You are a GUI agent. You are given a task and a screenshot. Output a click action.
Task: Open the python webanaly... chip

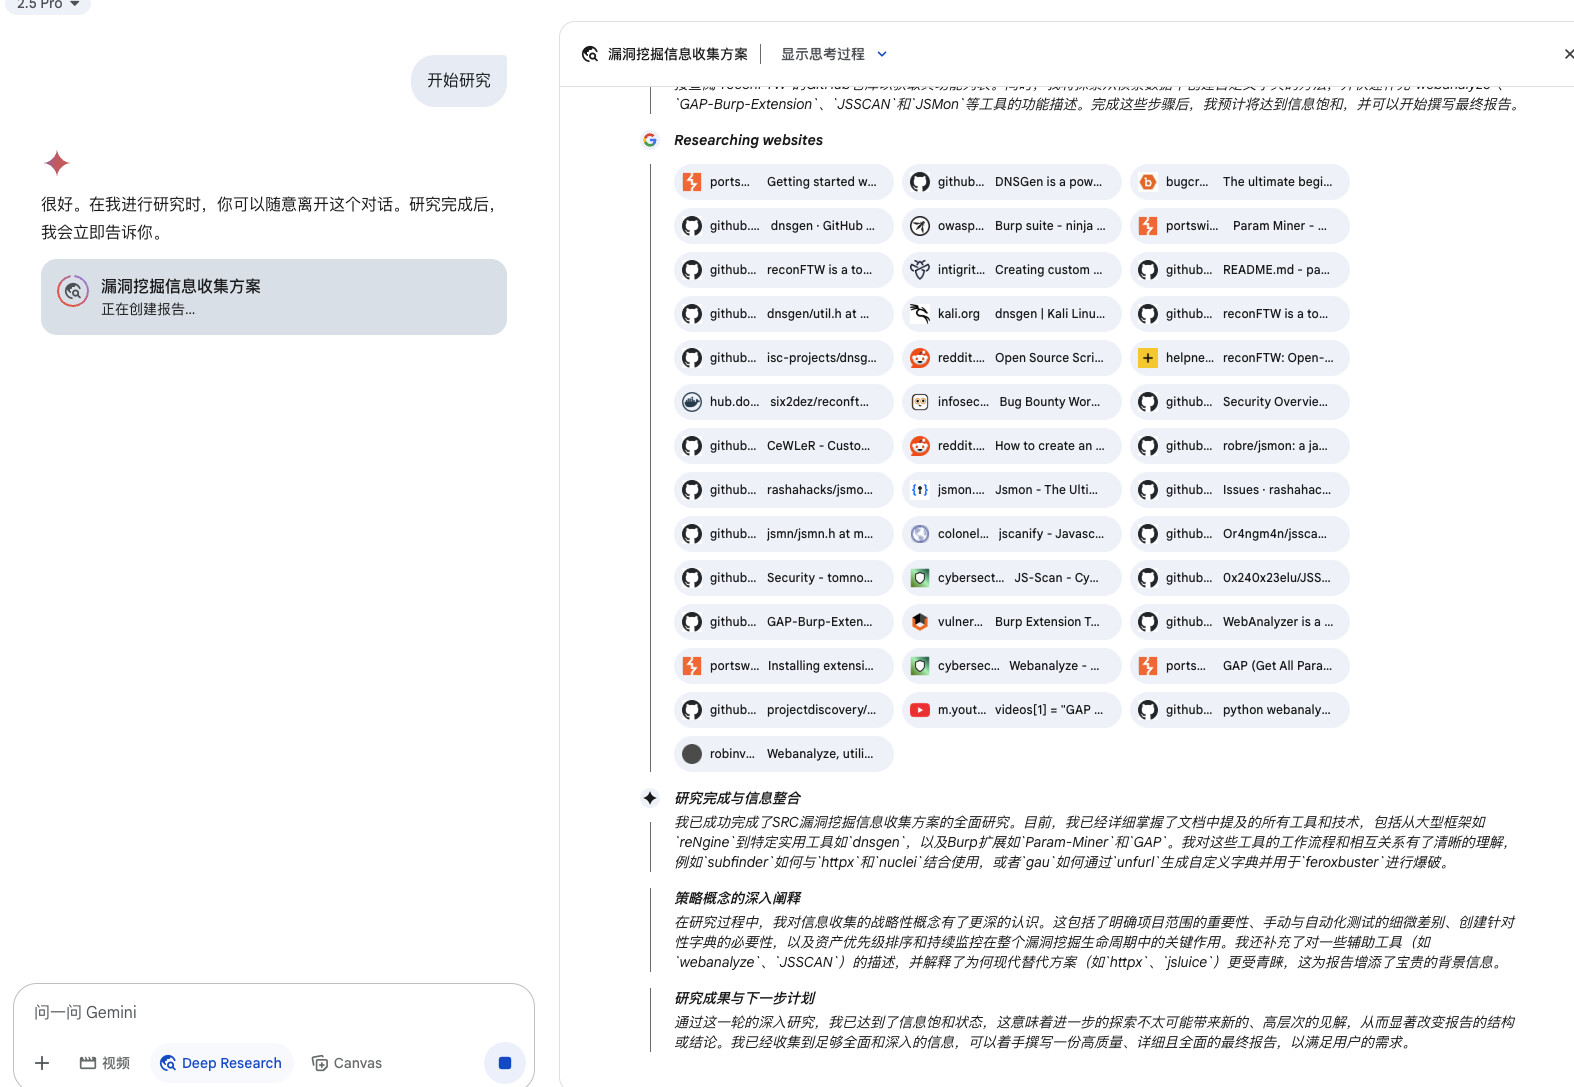1239,710
